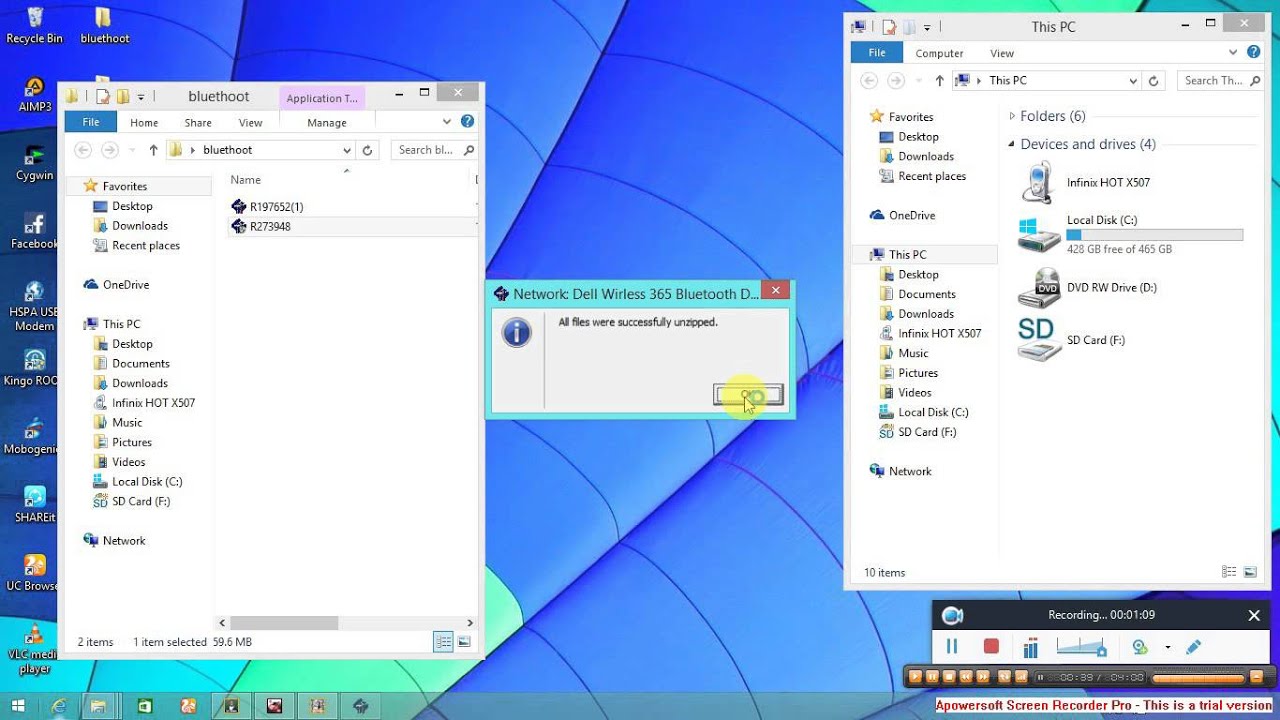Close the Apowersoft recording toolbar
Screen dimensions: 1280x720
point(1254,615)
